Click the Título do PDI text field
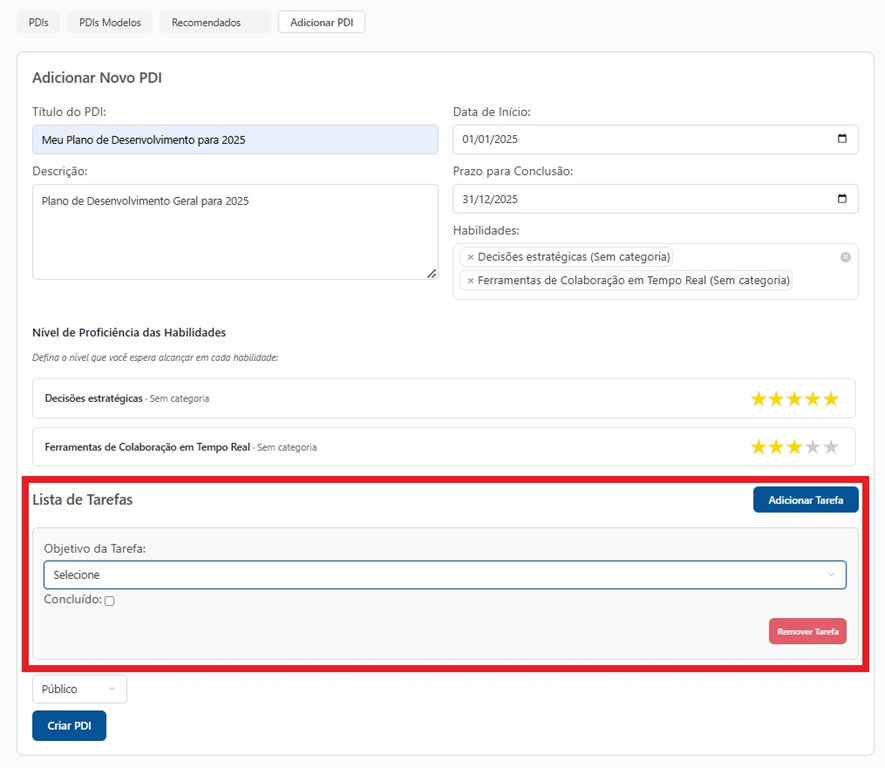885x768 pixels. pyautogui.click(x=235, y=140)
